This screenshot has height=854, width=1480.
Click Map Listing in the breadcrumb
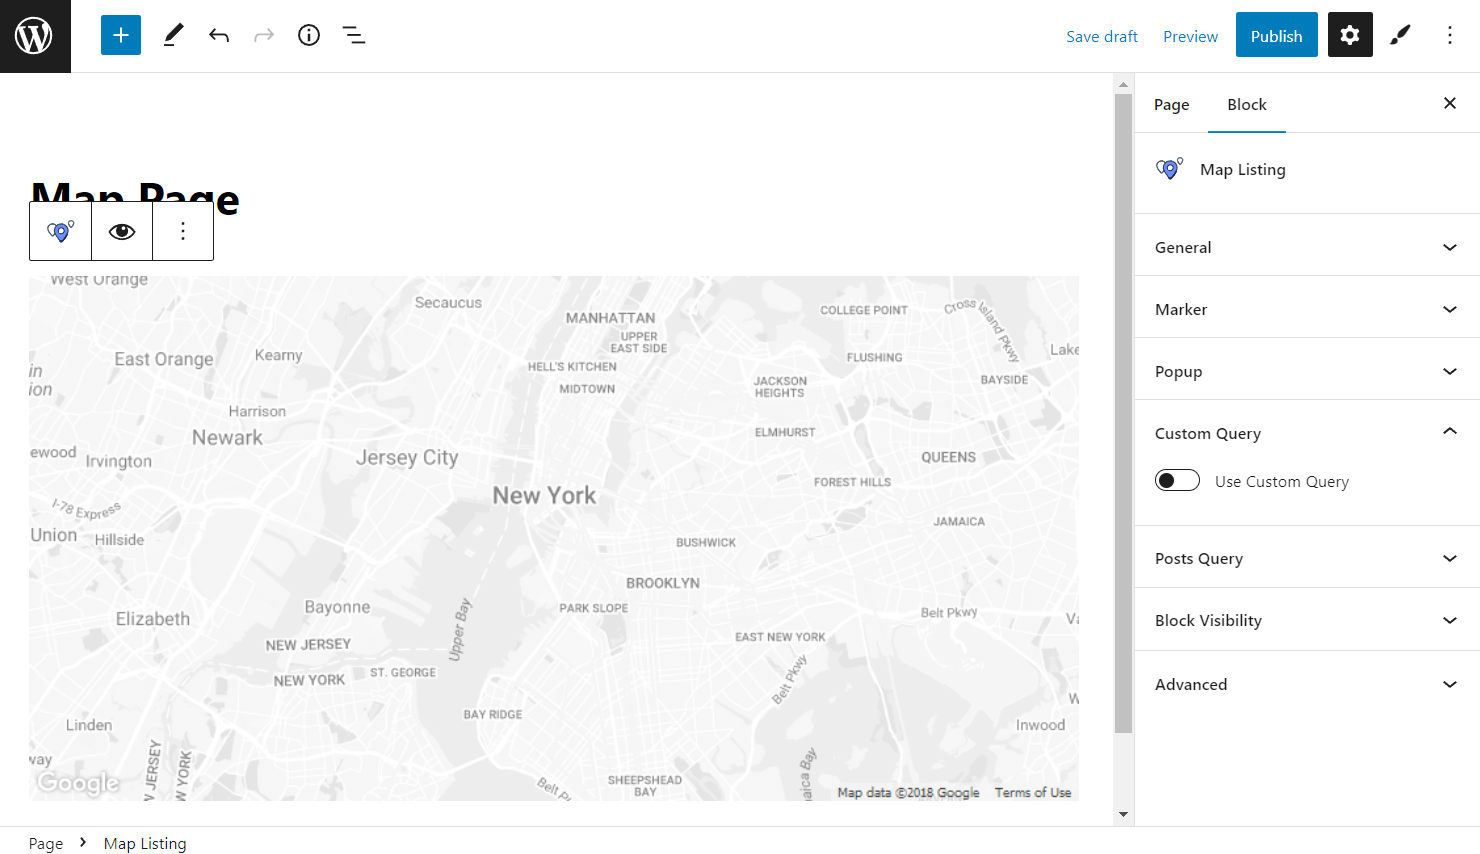click(x=145, y=843)
